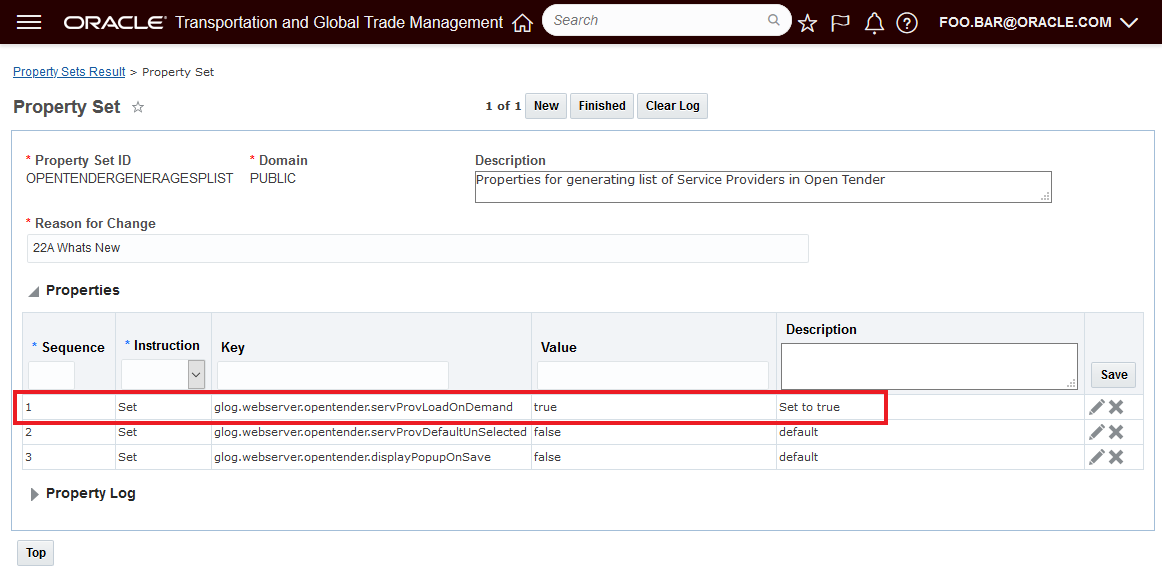This screenshot has width=1162, height=574.
Task: Click the flag icon in header
Action: click(x=840, y=22)
